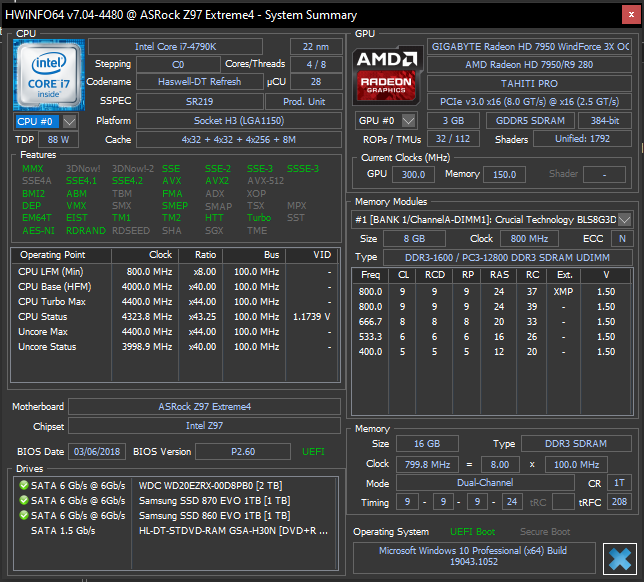Click green status icon for Samsung SSD 860 EVO
The height and width of the screenshot is (582, 644).
click(x=24, y=515)
